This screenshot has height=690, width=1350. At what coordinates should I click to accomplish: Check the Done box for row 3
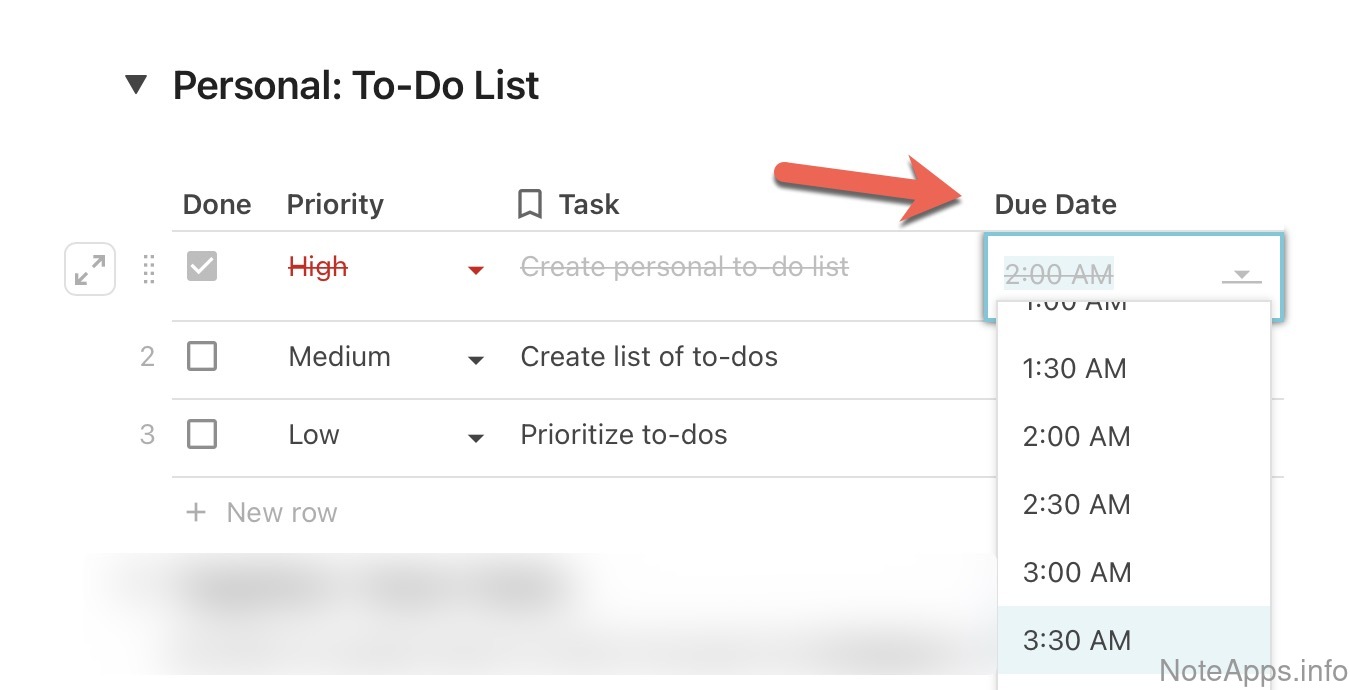point(202,435)
